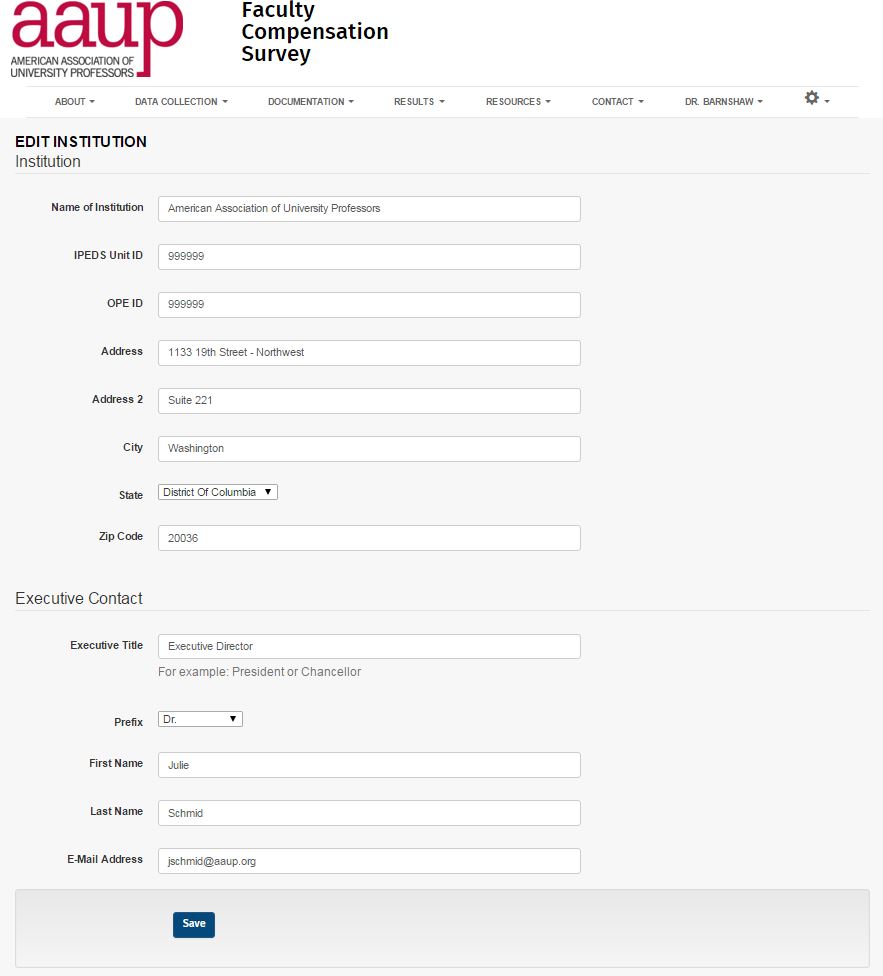Viewport: 883px width, 976px height.
Task: Click the 'Prefix' label
Action: (129, 722)
